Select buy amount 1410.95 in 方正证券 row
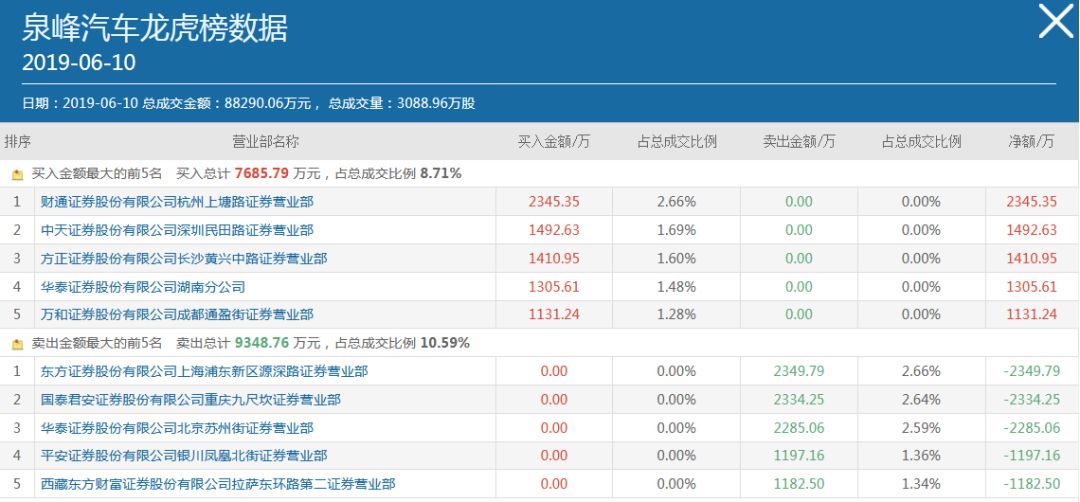The image size is (1080, 502). click(554, 258)
